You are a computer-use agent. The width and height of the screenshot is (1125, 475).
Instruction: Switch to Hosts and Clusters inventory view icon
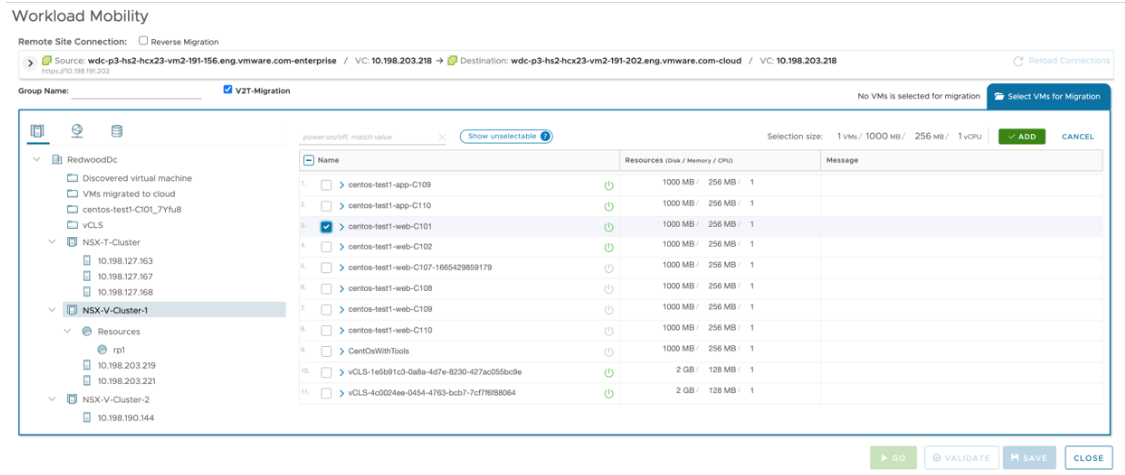tap(38, 131)
